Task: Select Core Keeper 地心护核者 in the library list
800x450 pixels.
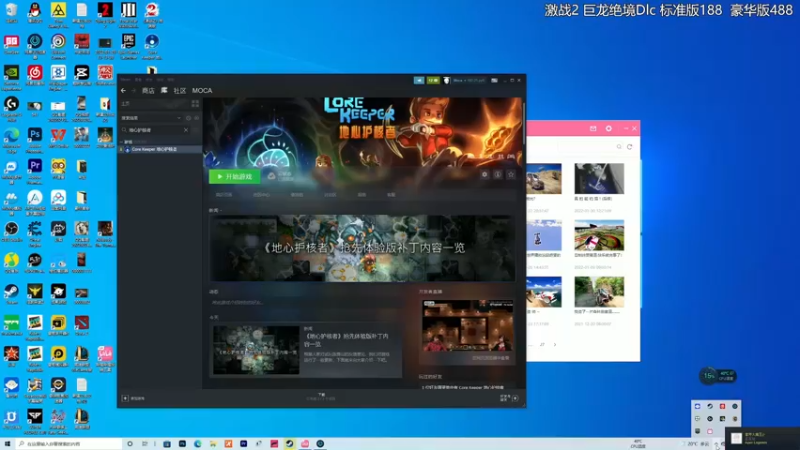Action: click(x=160, y=149)
